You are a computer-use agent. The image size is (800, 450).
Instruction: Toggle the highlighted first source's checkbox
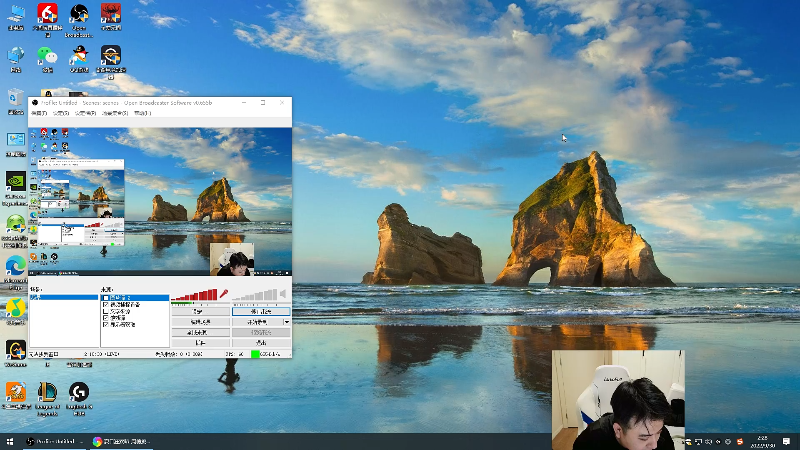[106, 298]
